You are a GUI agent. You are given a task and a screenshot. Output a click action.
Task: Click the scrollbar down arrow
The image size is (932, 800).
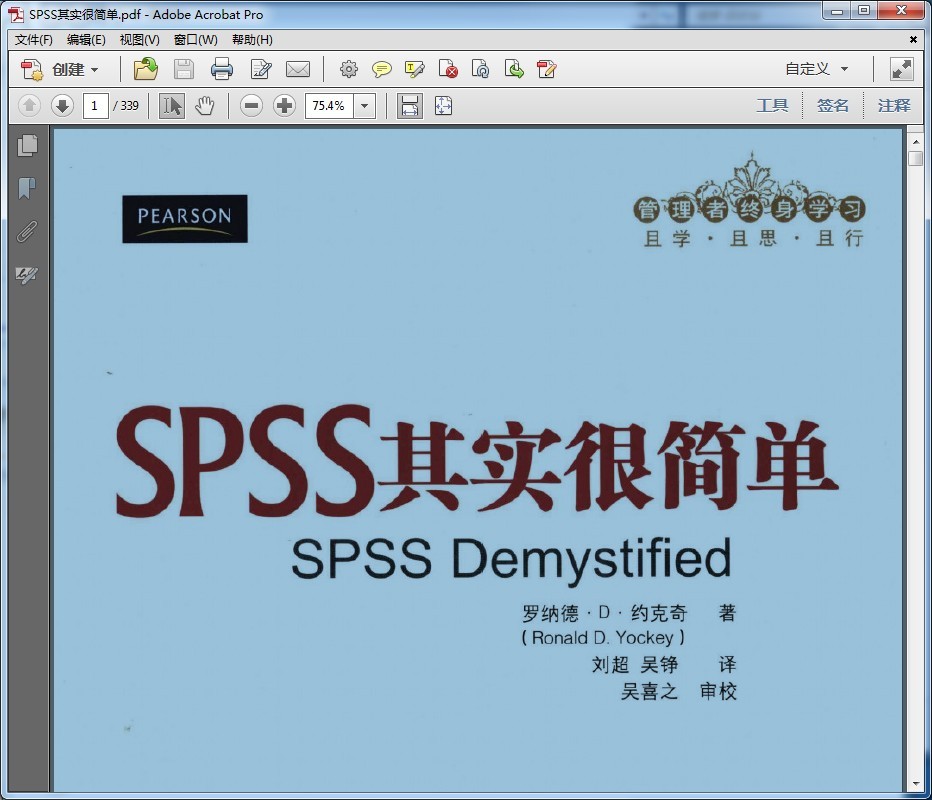pos(915,784)
